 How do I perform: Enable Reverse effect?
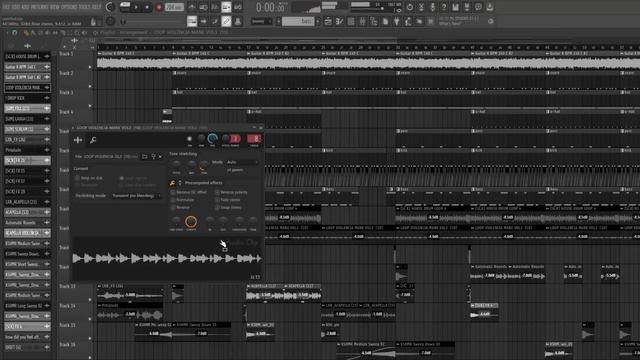coord(173,207)
